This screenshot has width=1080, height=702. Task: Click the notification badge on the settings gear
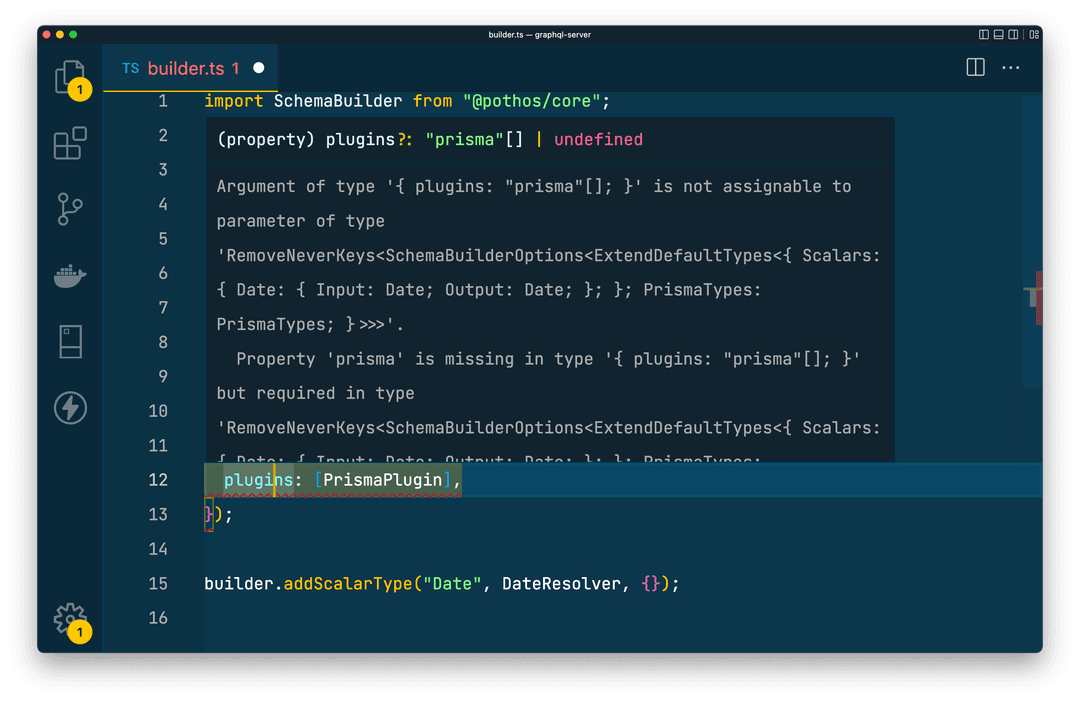tap(80, 632)
